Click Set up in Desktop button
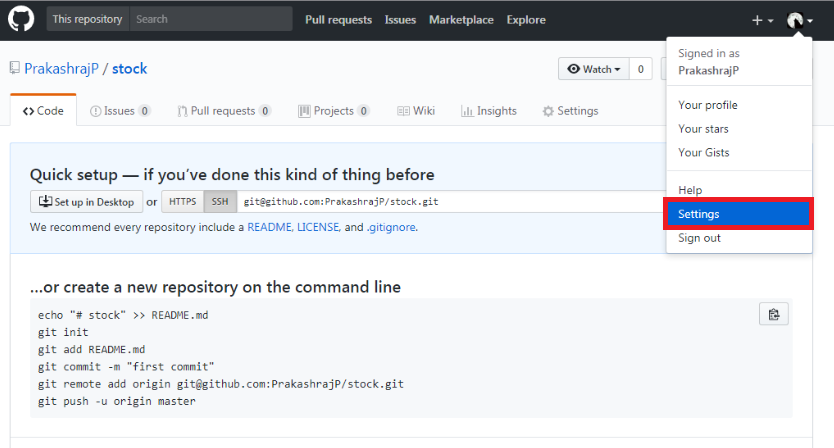This screenshot has height=448, width=834. 87,202
